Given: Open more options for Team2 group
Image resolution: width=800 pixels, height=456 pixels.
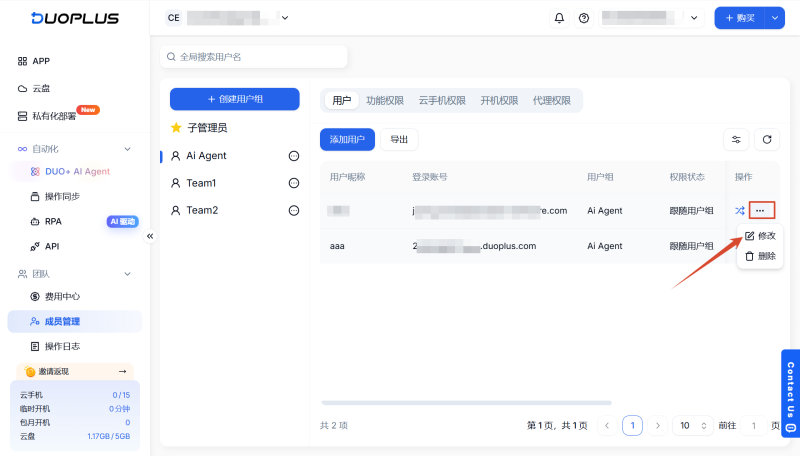Looking at the screenshot, I should 294,210.
